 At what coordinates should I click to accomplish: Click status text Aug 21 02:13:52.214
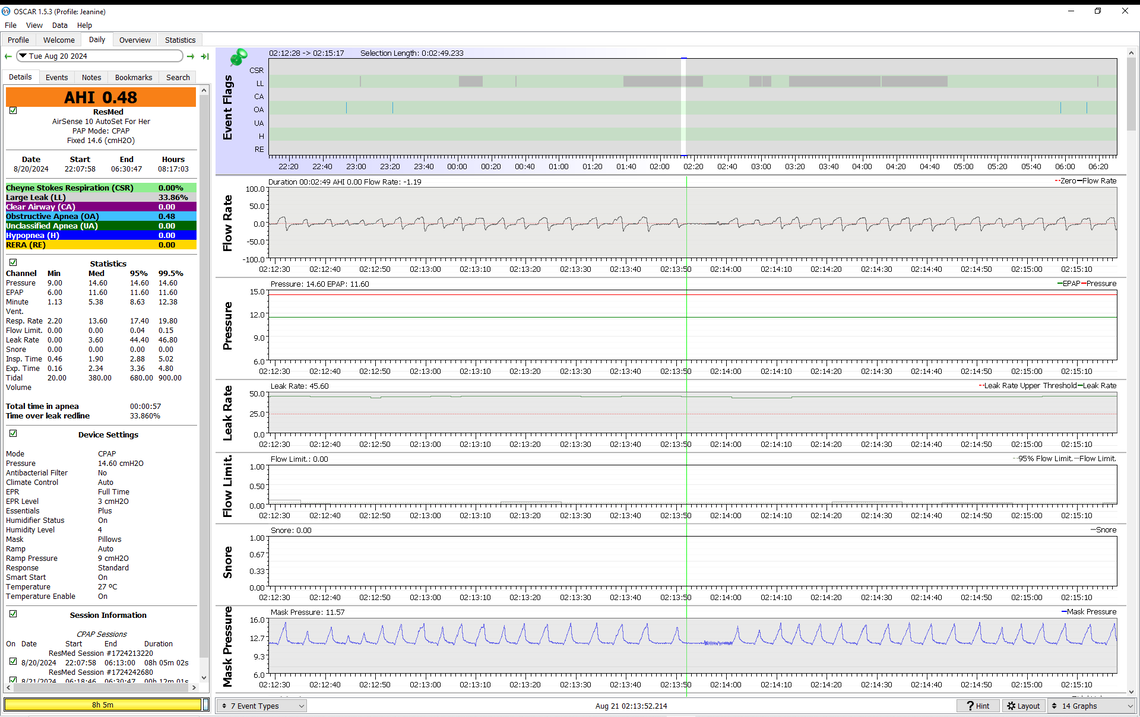pyautogui.click(x=631, y=706)
